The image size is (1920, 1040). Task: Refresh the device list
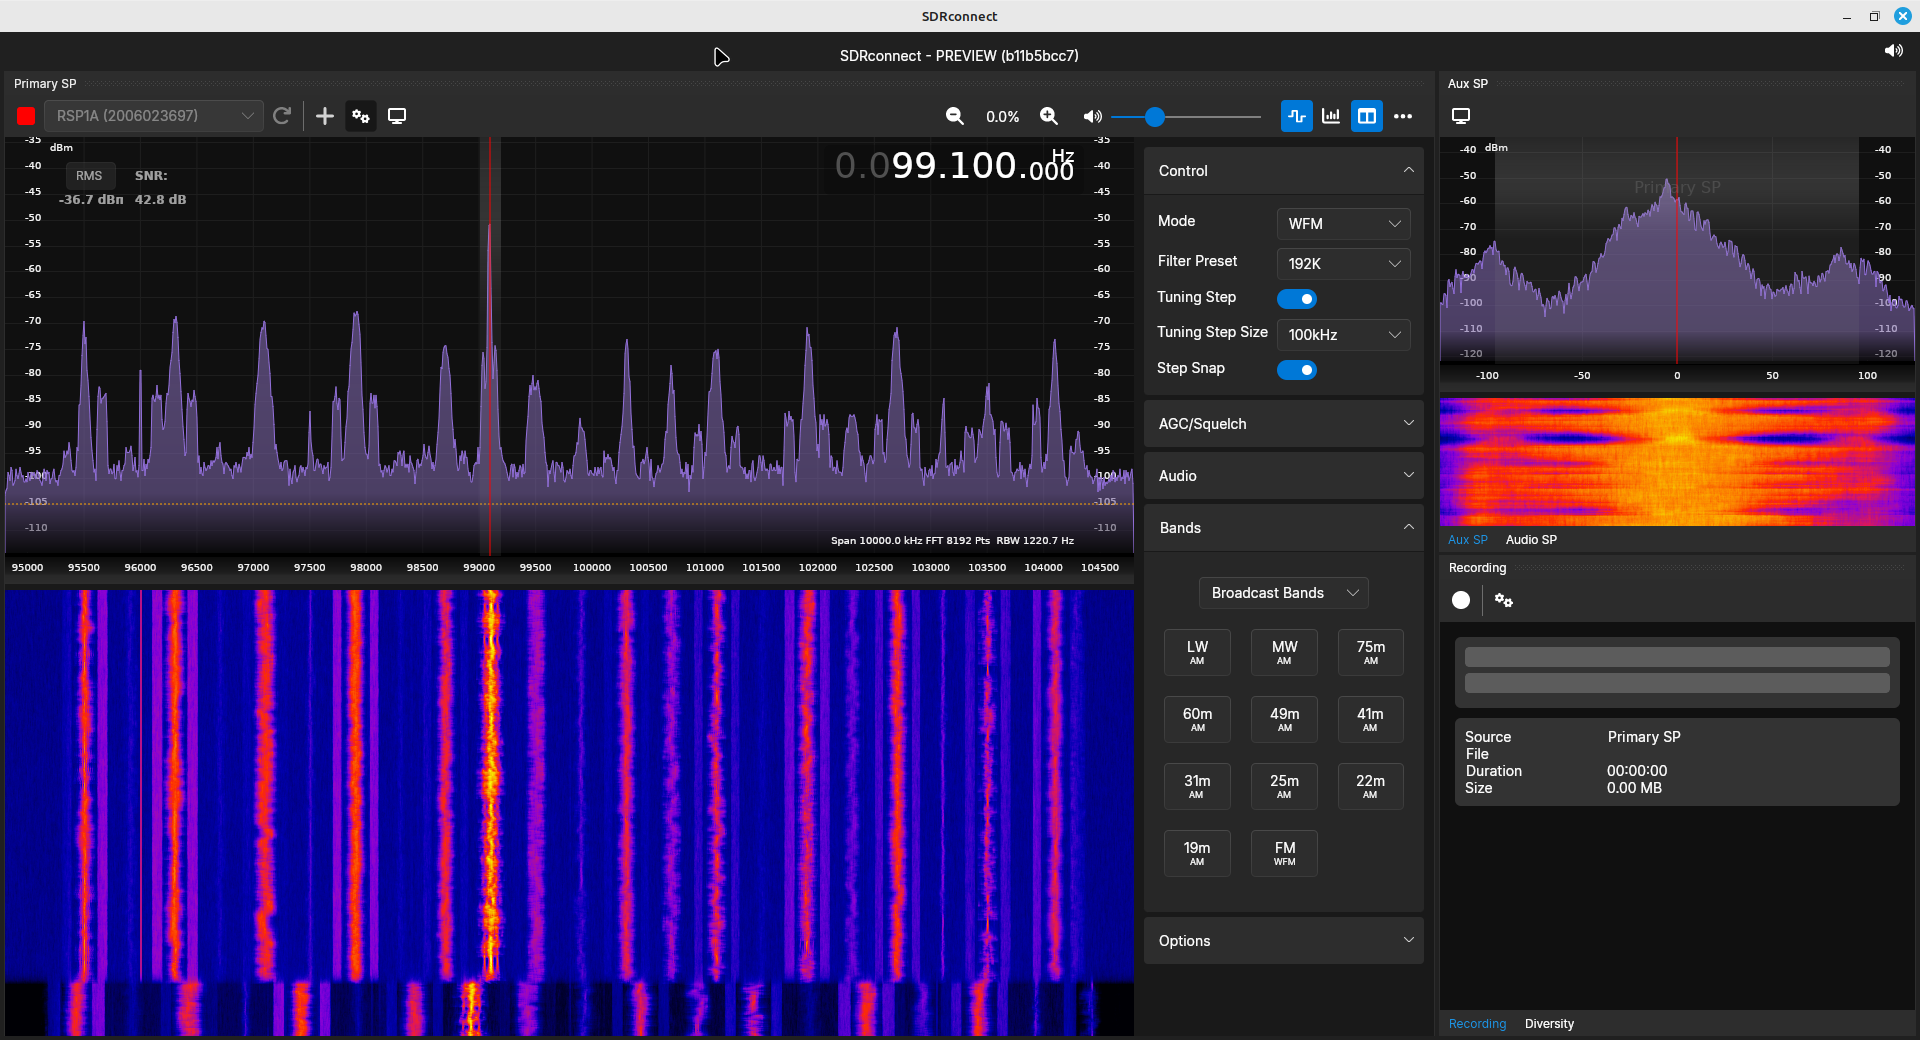282,116
